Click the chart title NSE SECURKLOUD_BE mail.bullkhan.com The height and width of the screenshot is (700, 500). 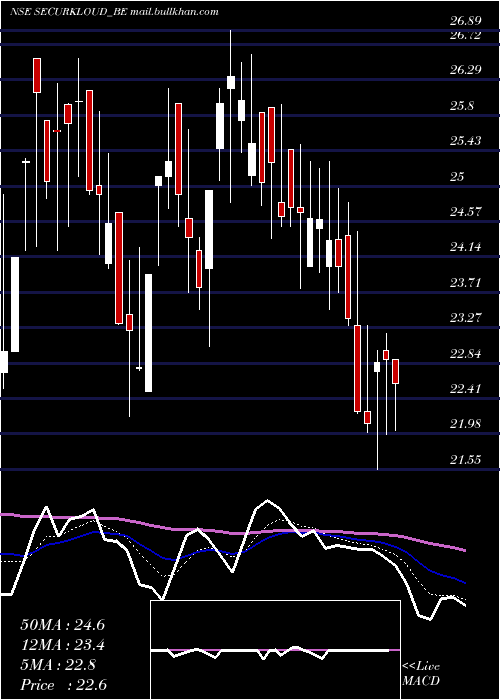(114, 12)
